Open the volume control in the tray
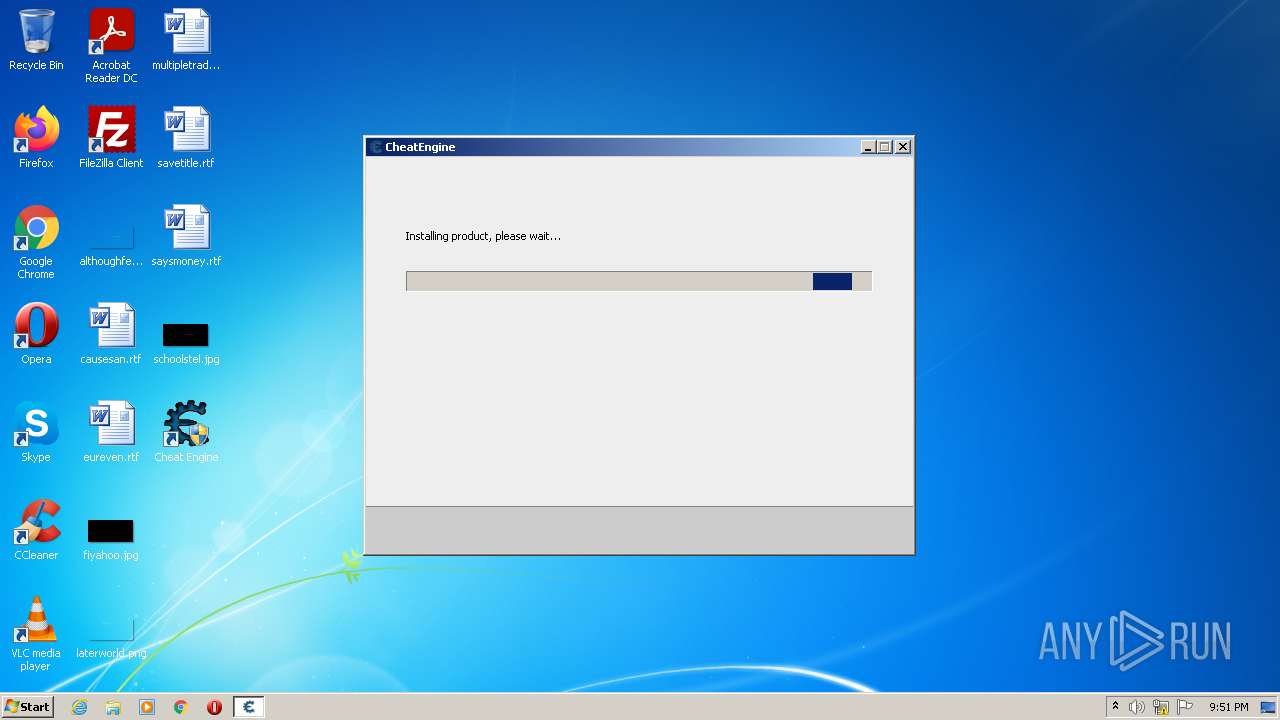 1137,707
